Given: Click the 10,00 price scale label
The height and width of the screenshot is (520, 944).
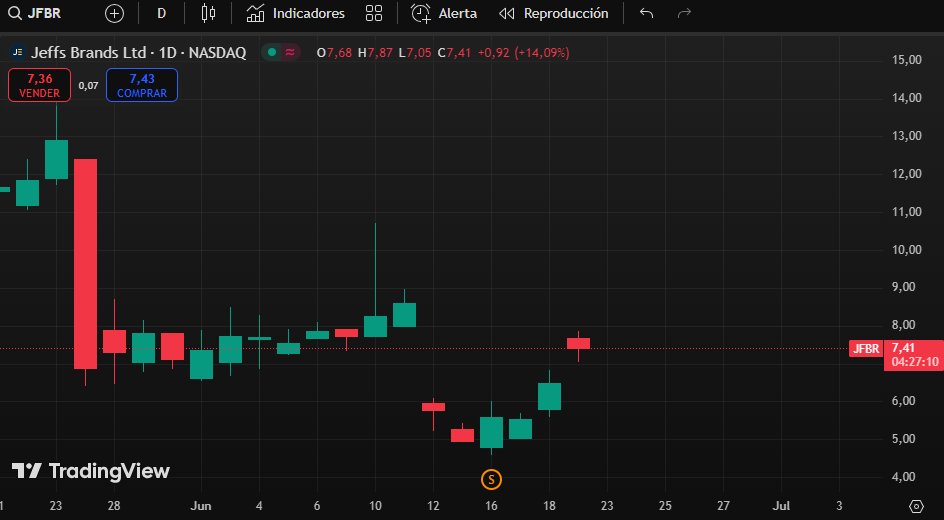Looking at the screenshot, I should (906, 249).
